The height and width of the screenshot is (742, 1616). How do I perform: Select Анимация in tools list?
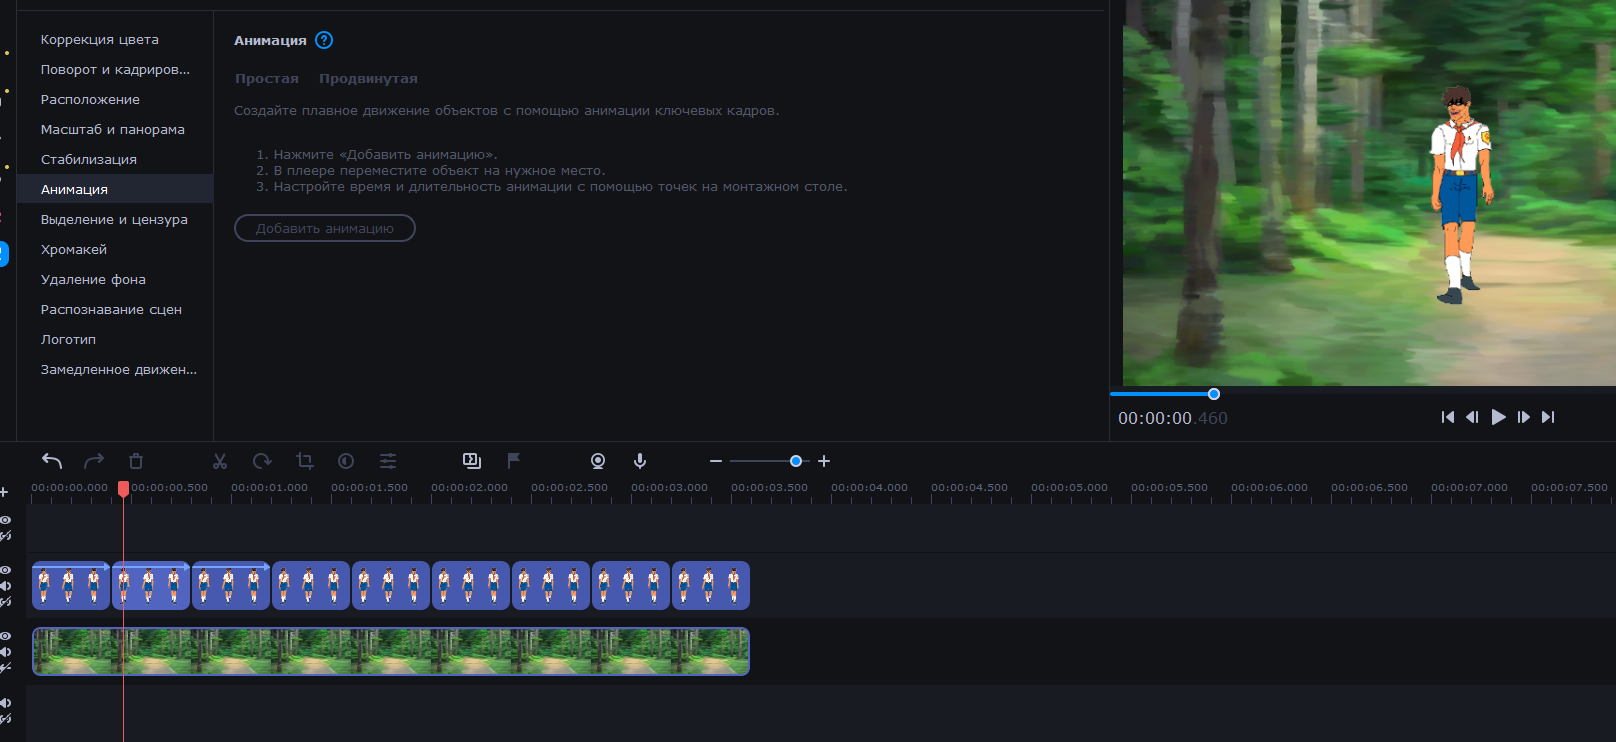[115, 189]
